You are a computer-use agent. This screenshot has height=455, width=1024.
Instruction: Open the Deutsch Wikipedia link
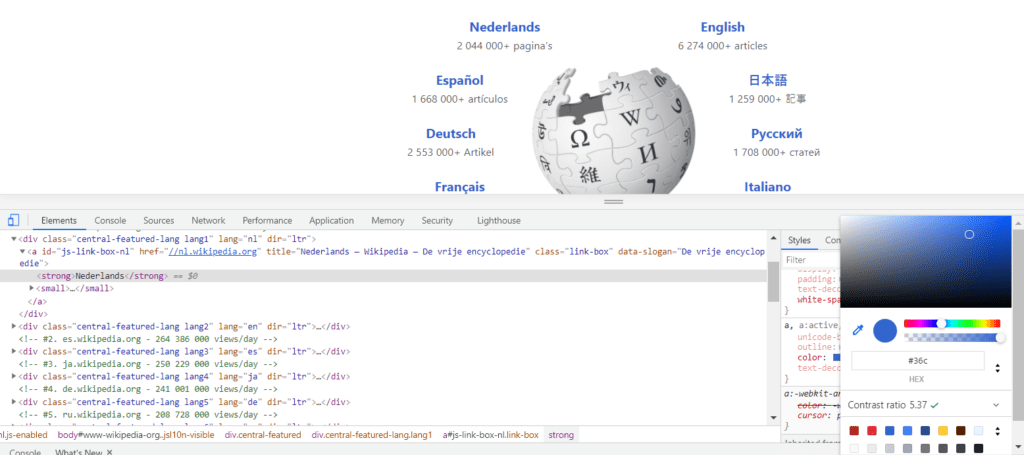pyautogui.click(x=451, y=134)
